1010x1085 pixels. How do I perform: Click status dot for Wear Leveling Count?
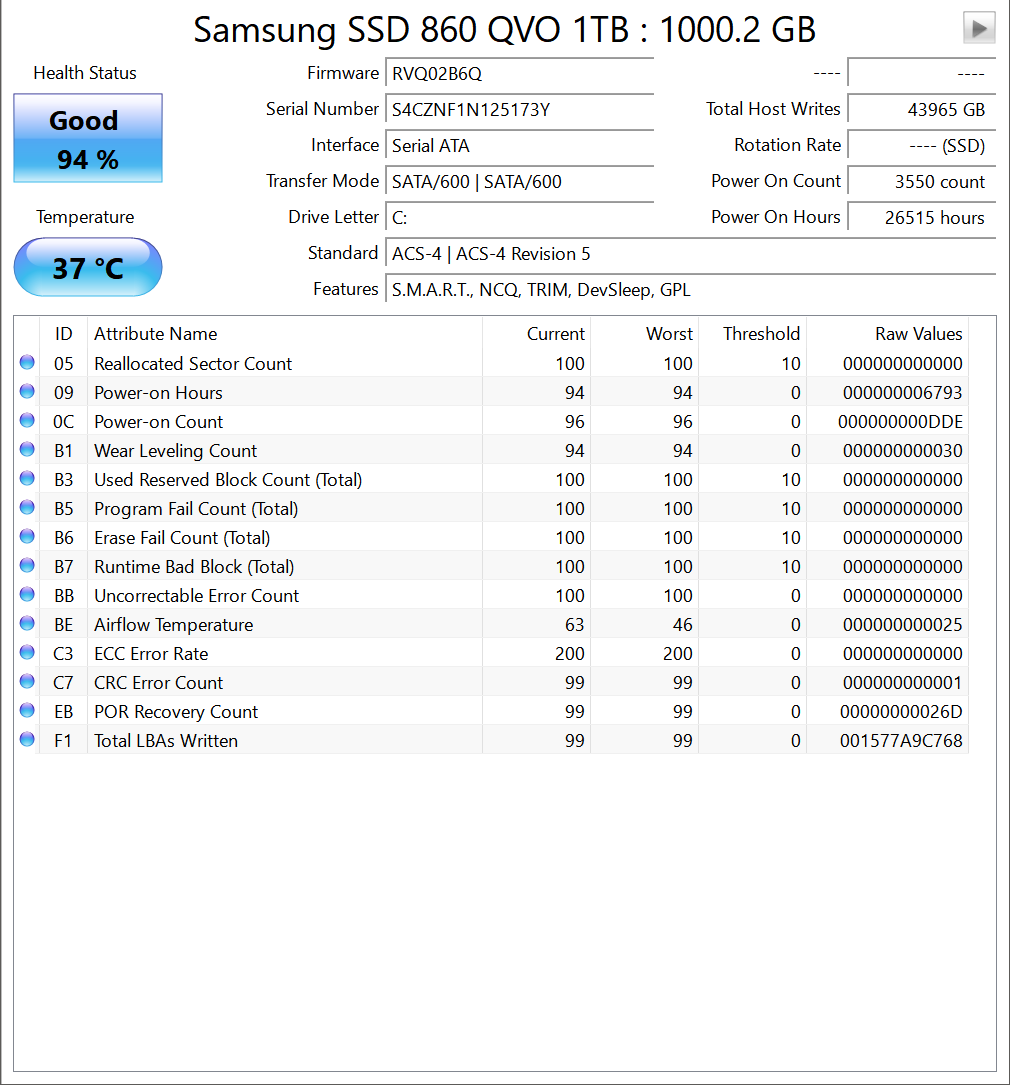pos(27,450)
